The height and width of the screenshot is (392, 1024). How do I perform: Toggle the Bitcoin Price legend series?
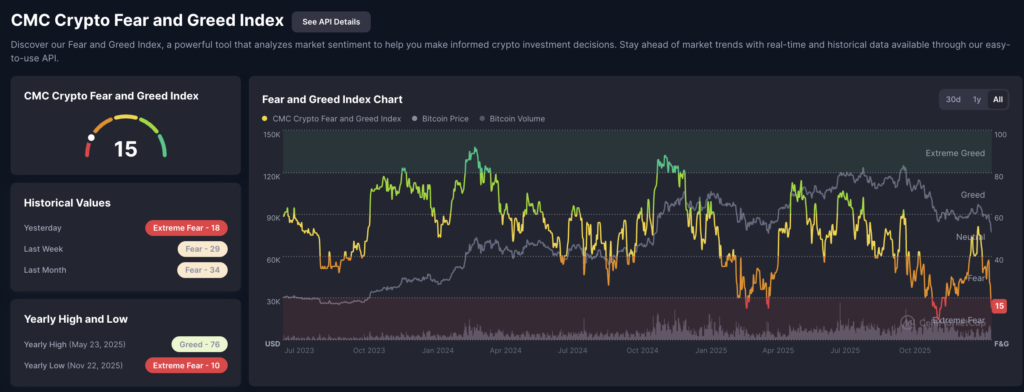[440, 119]
